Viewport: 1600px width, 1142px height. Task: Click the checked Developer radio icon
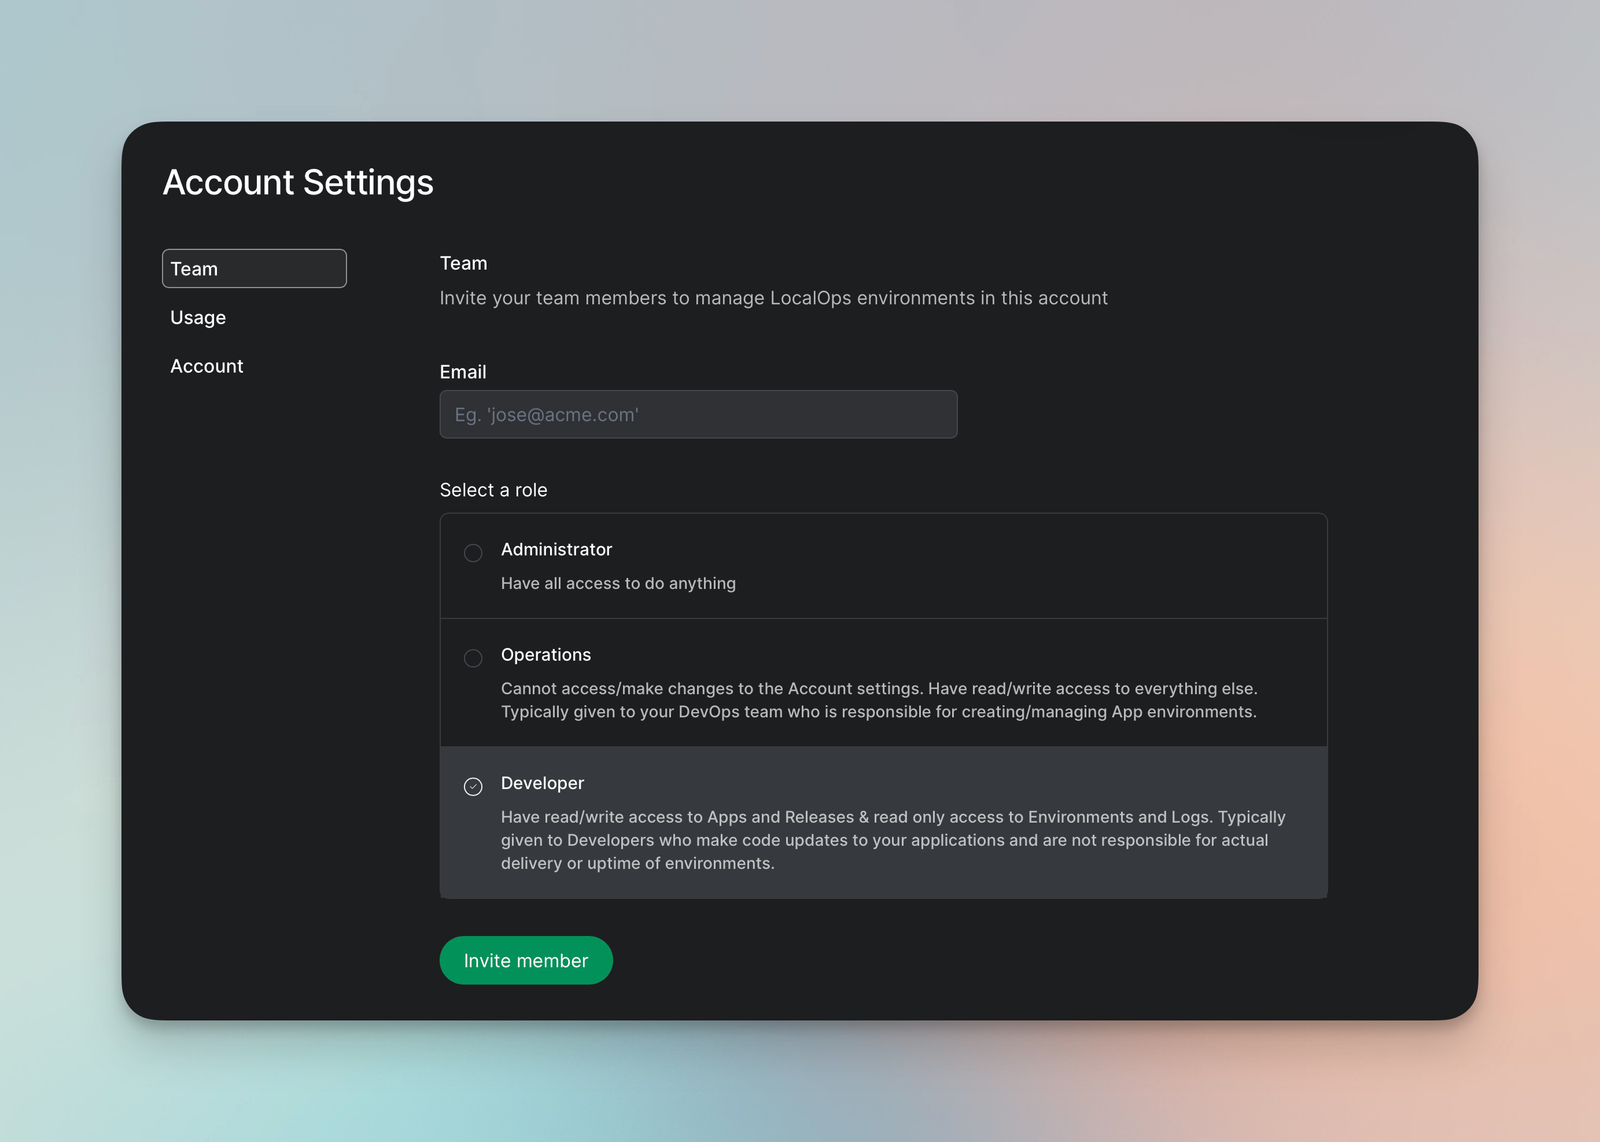coord(473,787)
